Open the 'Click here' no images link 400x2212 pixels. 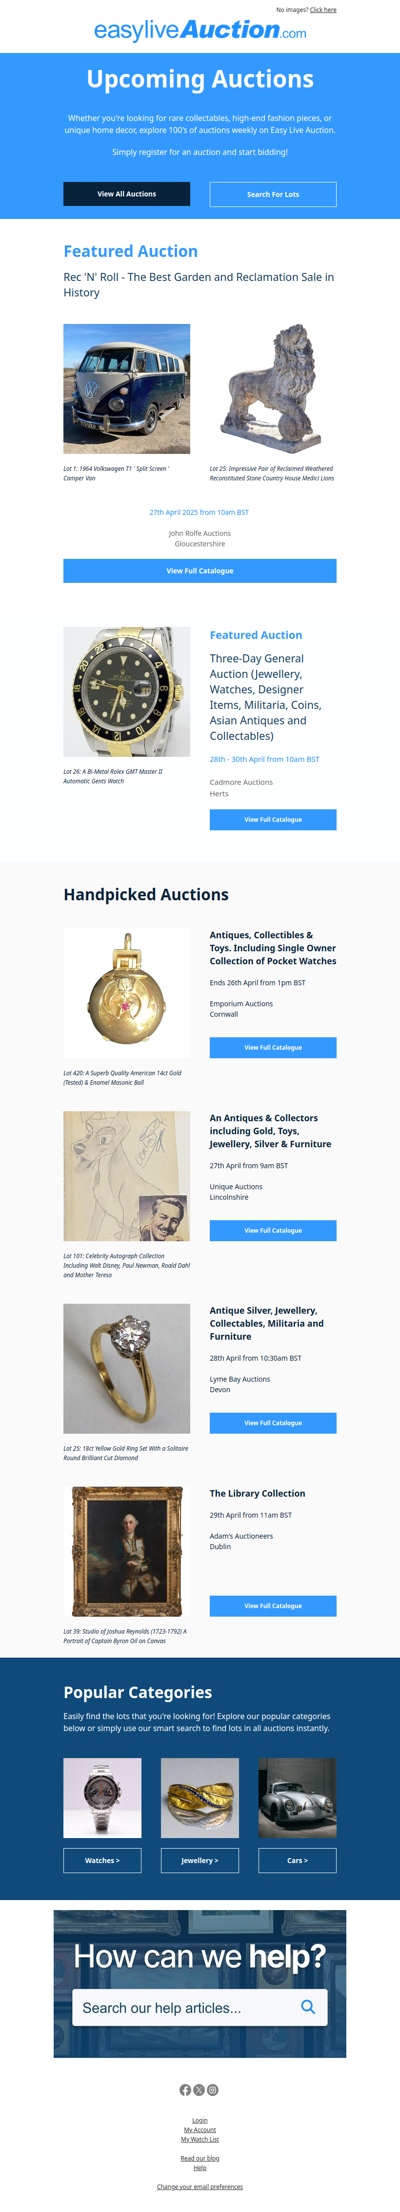pos(323,10)
